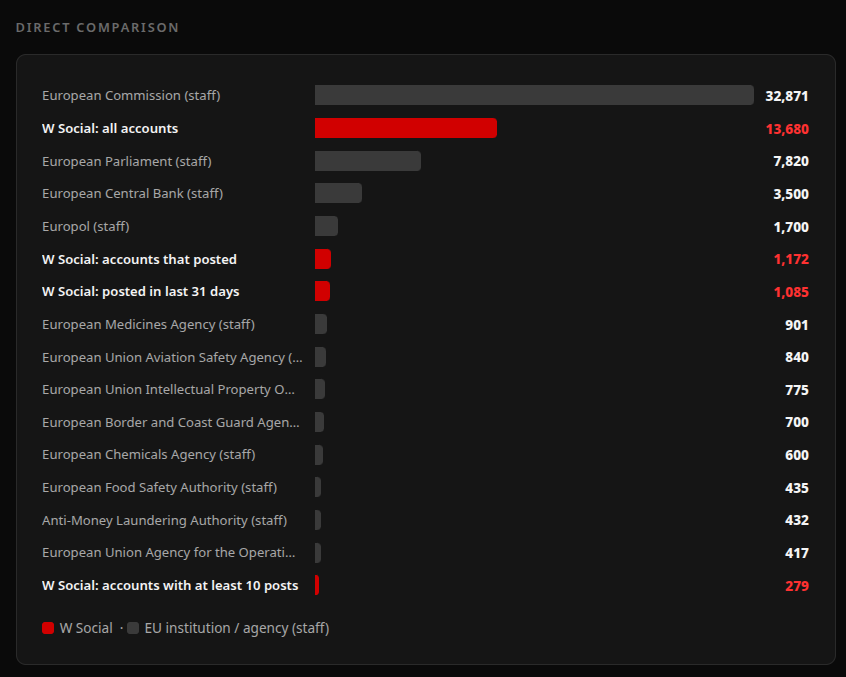
Task: Click the red W Social legend swatch
Action: coord(48,628)
